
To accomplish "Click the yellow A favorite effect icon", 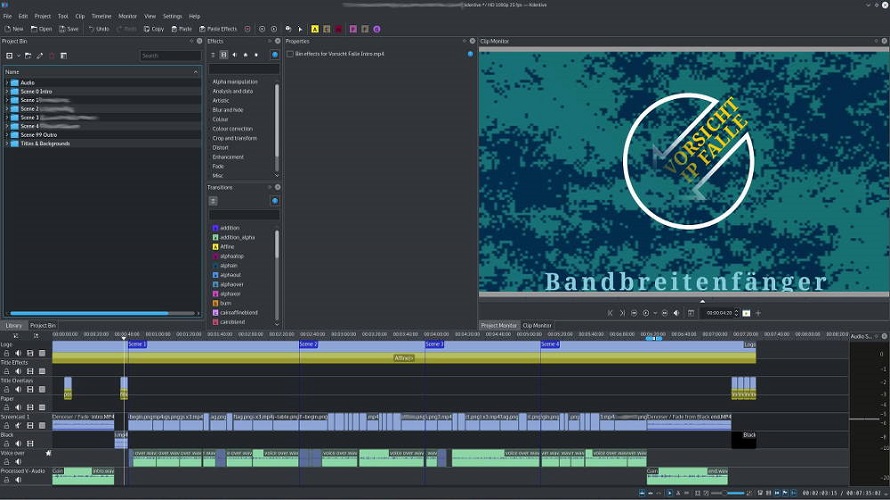I will pos(316,29).
